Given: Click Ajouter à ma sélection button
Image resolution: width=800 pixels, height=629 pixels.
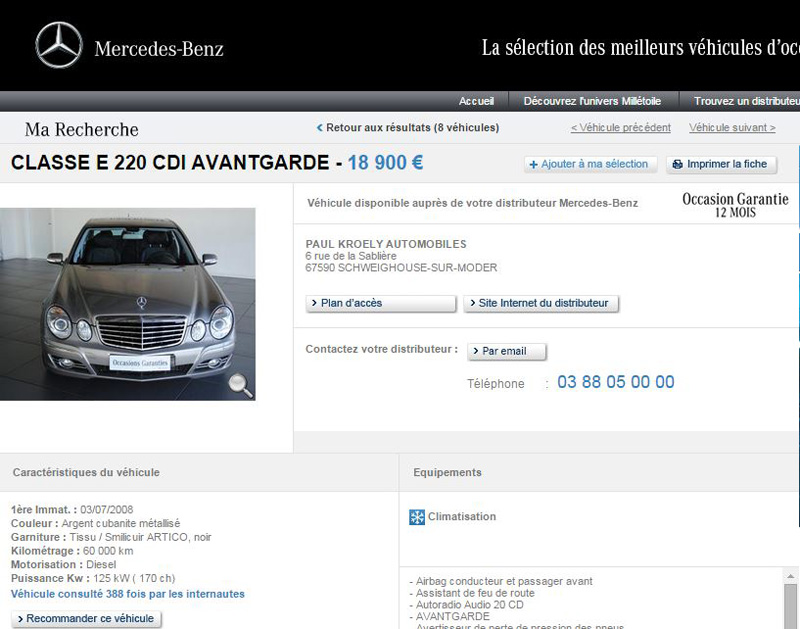Looking at the screenshot, I should [590, 164].
